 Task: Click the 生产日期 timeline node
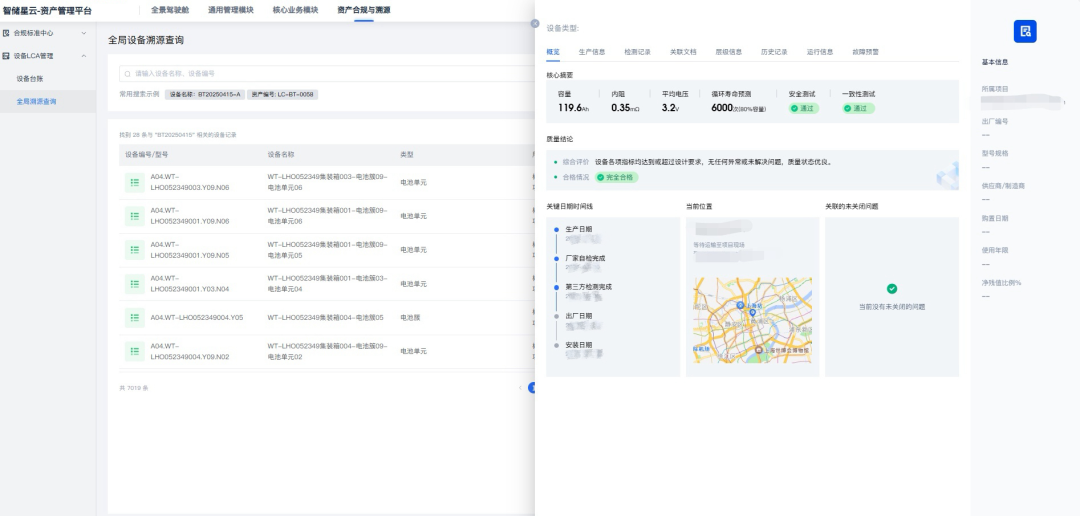[x=556, y=229]
